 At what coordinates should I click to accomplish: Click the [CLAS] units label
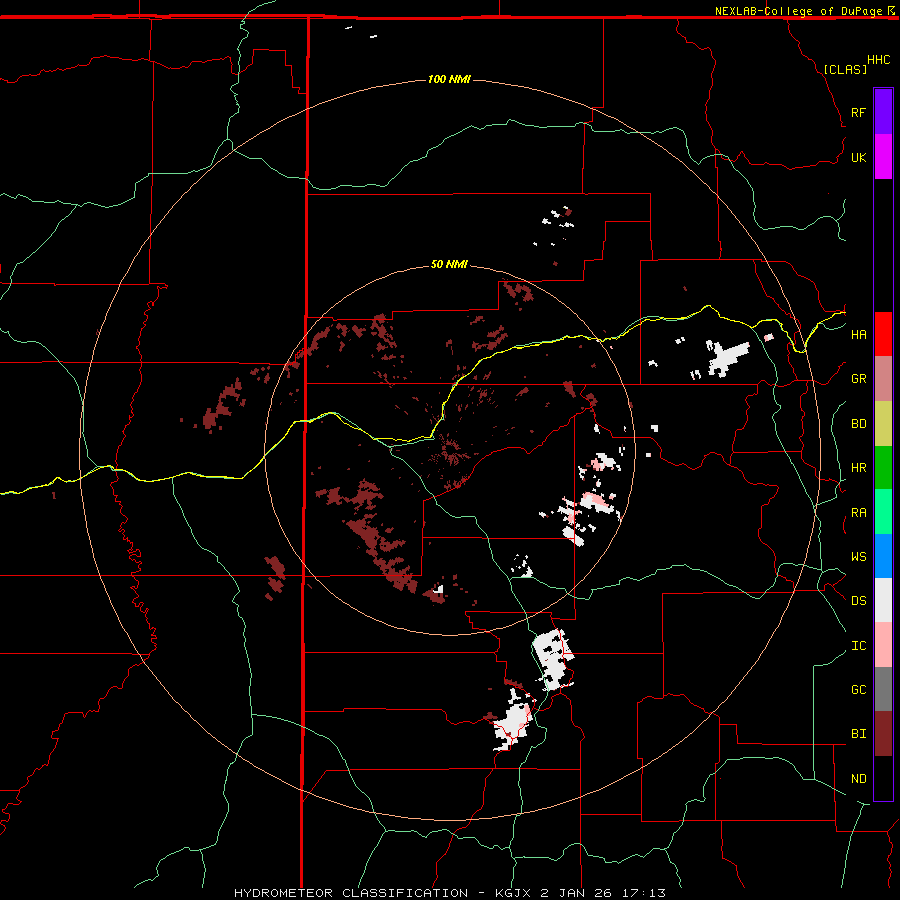coord(845,69)
